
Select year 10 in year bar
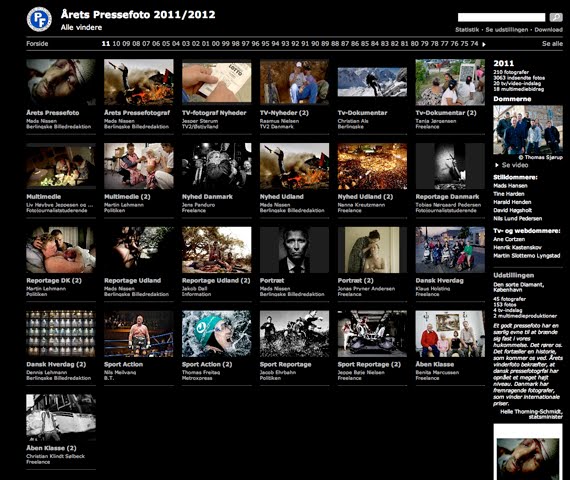coord(116,44)
